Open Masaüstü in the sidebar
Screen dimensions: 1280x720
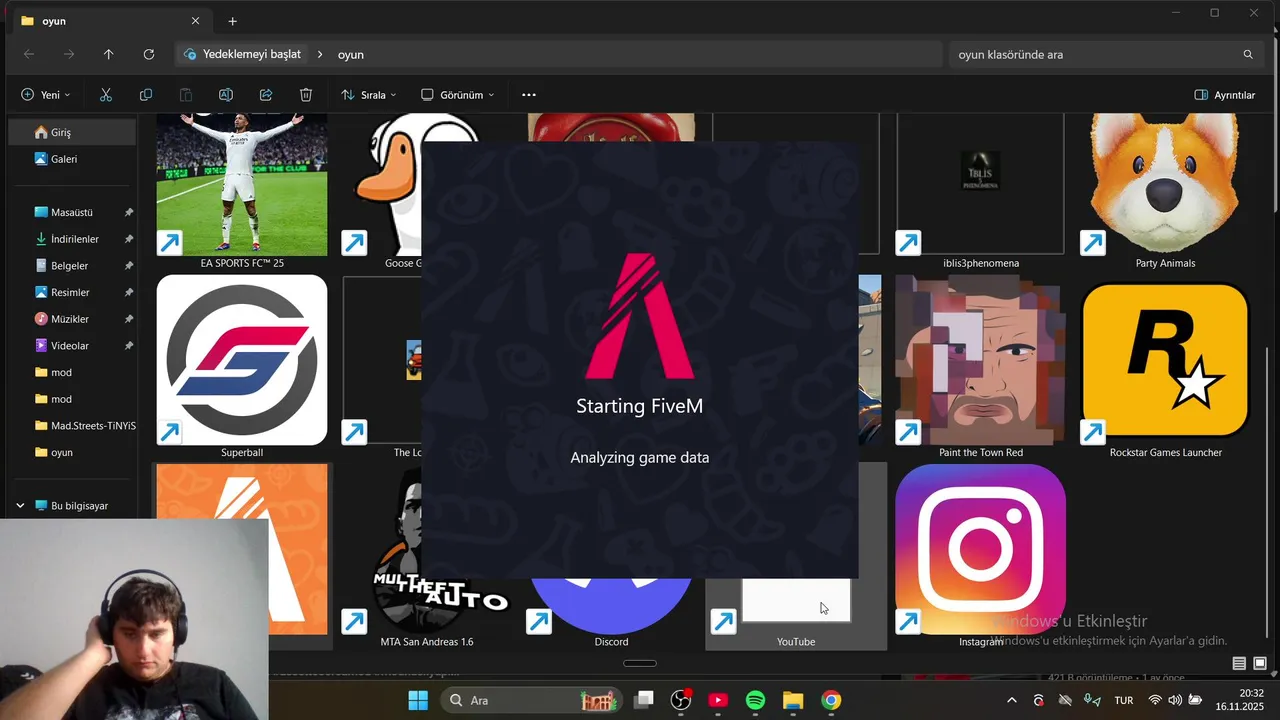tap(72, 212)
